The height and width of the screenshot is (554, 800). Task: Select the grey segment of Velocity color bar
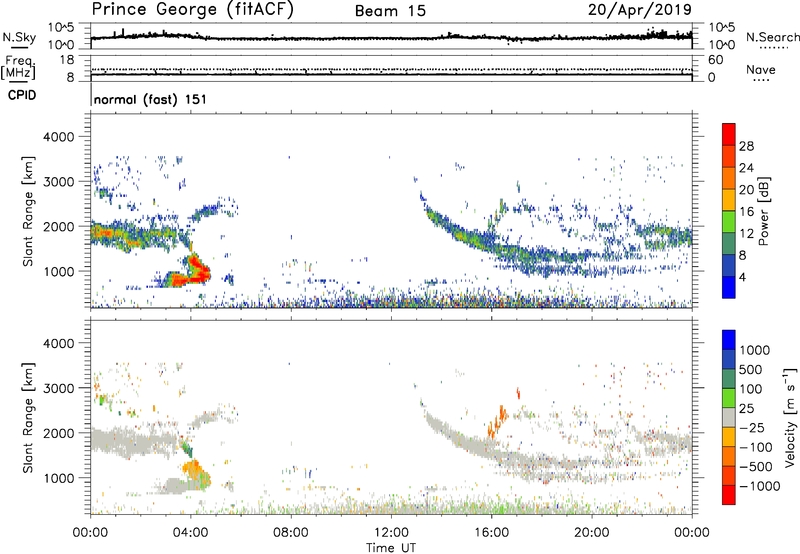[x=729, y=417]
